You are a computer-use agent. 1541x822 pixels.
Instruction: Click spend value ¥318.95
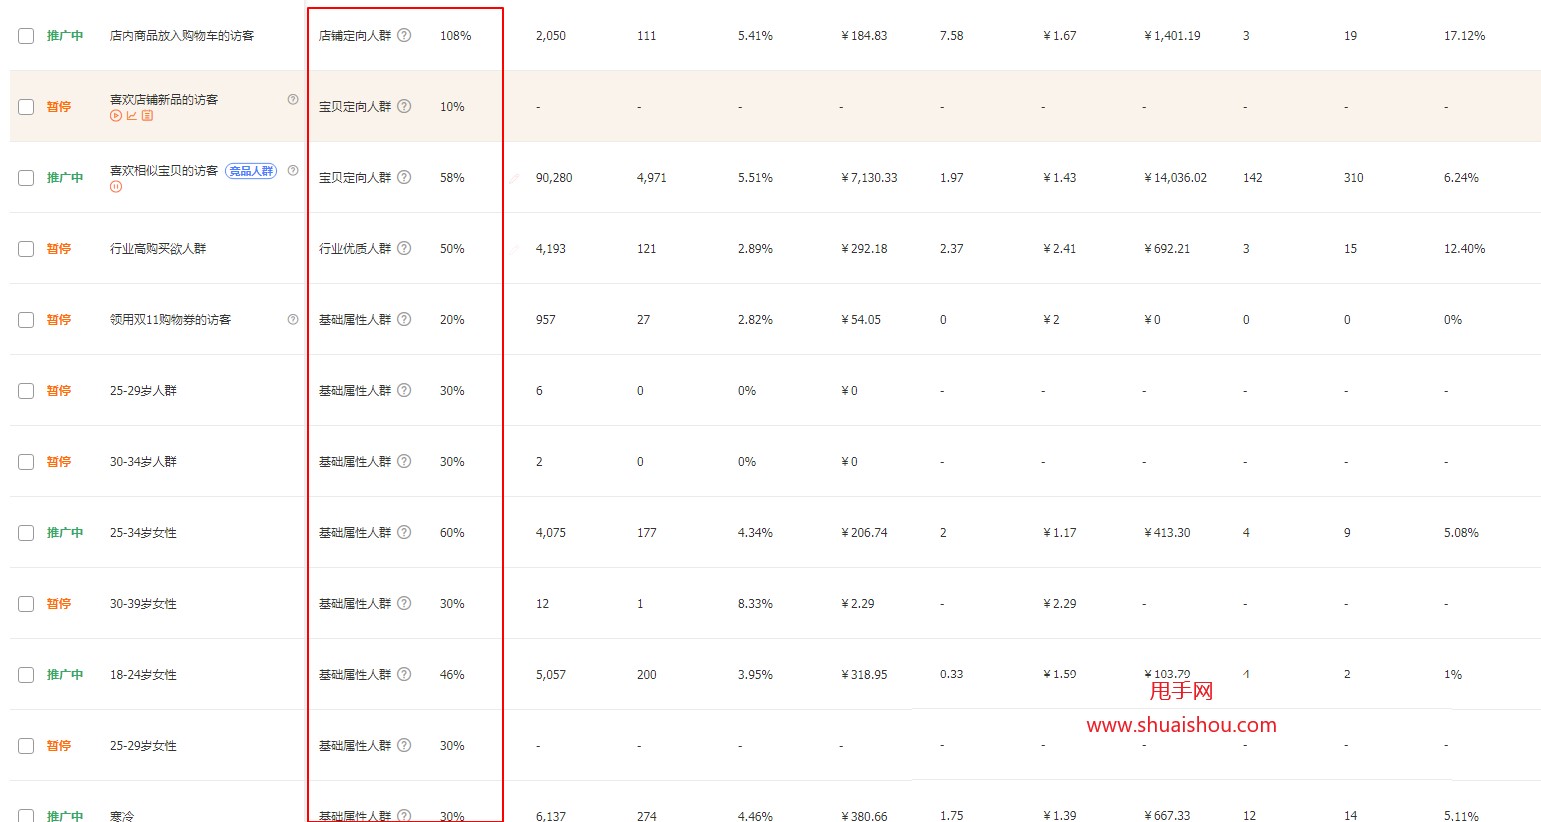click(x=864, y=675)
